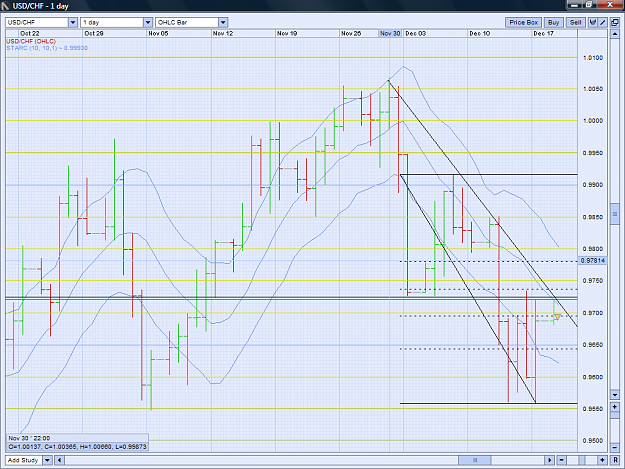This screenshot has height=469, width=625.
Task: Open the 1 day timeframe dropdown arrow
Action: click(x=147, y=22)
